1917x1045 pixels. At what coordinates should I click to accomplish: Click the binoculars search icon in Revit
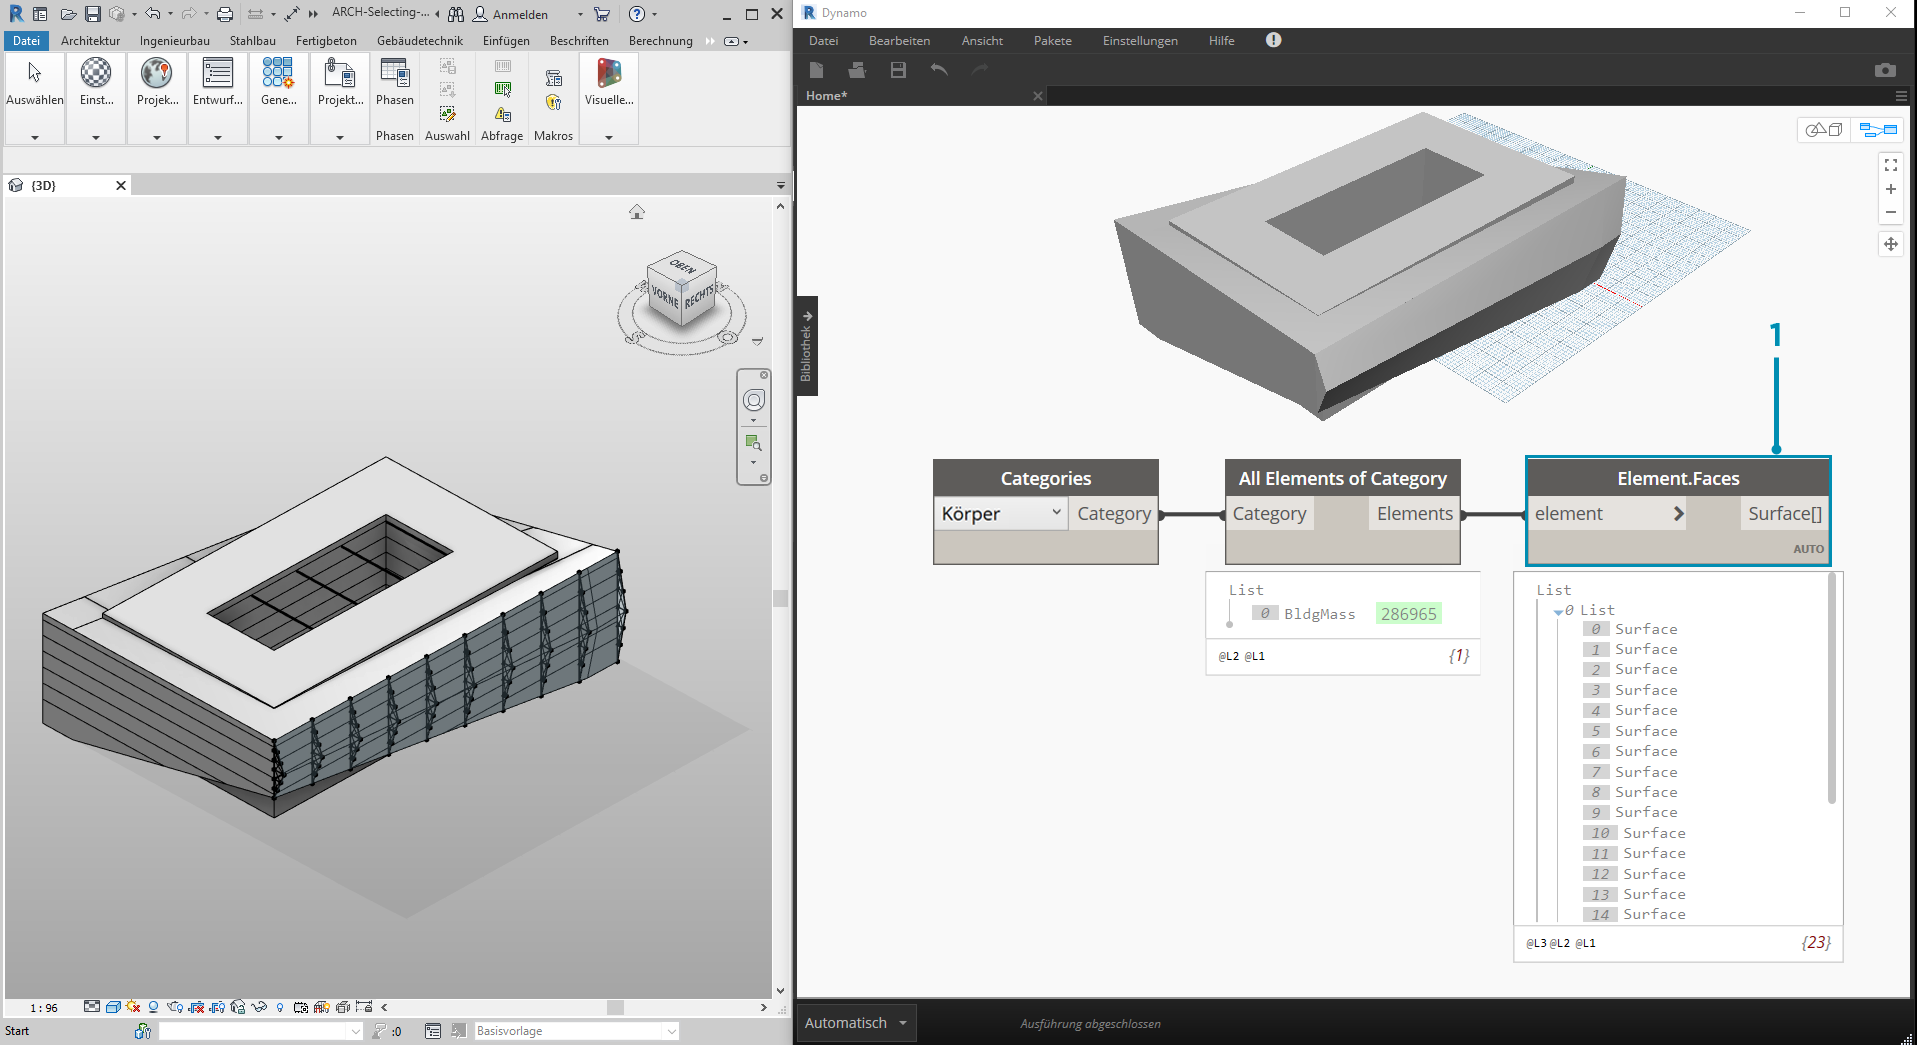click(x=456, y=14)
